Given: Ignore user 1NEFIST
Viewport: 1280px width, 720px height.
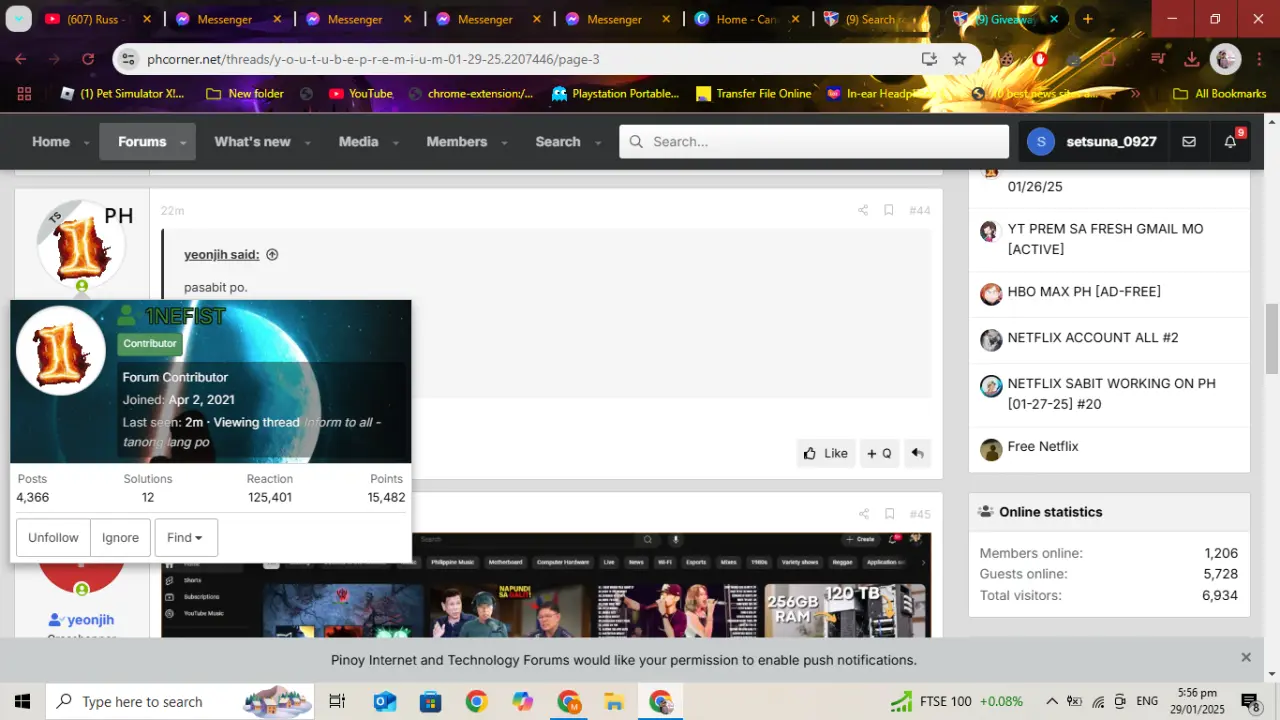Looking at the screenshot, I should click(x=120, y=537).
